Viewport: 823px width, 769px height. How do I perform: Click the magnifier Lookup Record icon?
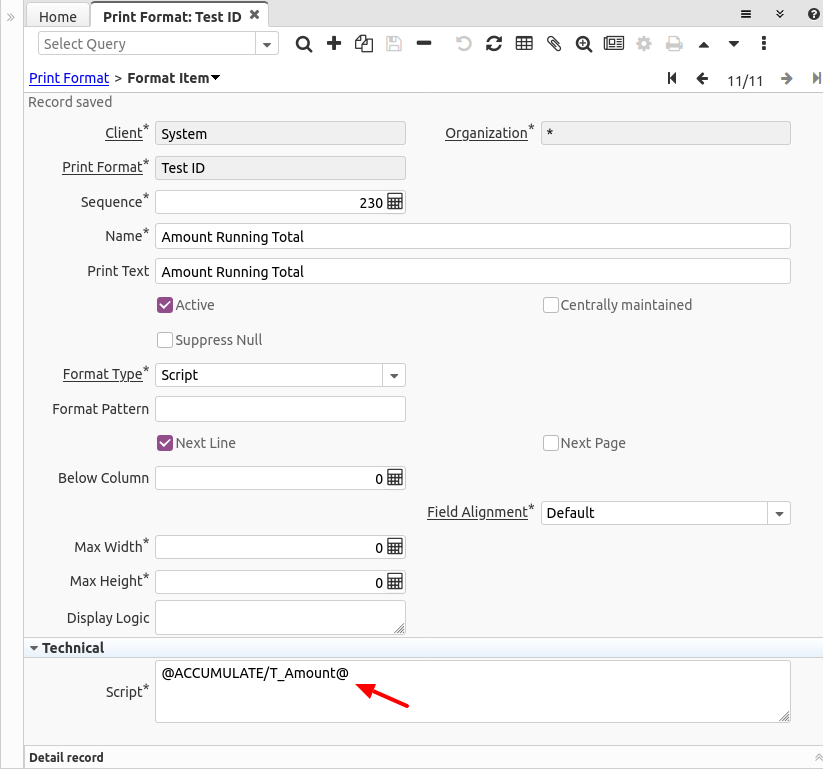304,44
